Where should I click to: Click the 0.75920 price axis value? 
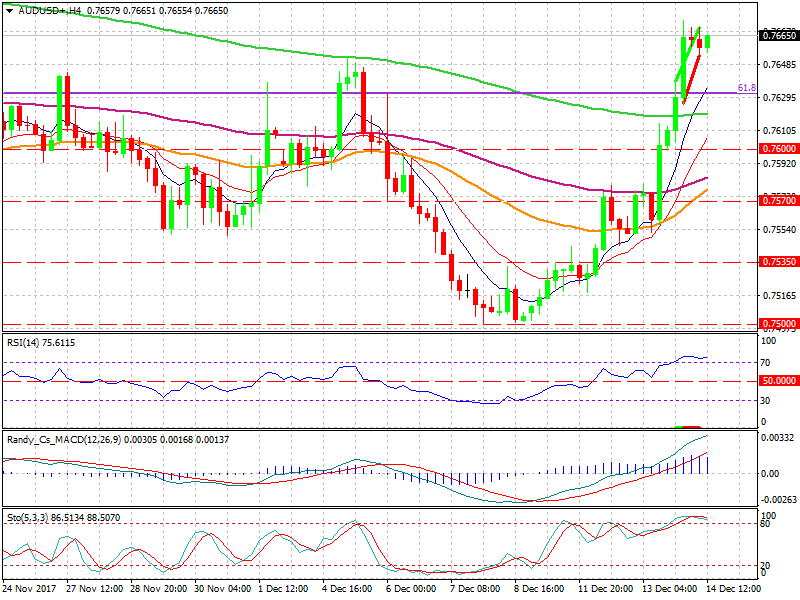780,164
